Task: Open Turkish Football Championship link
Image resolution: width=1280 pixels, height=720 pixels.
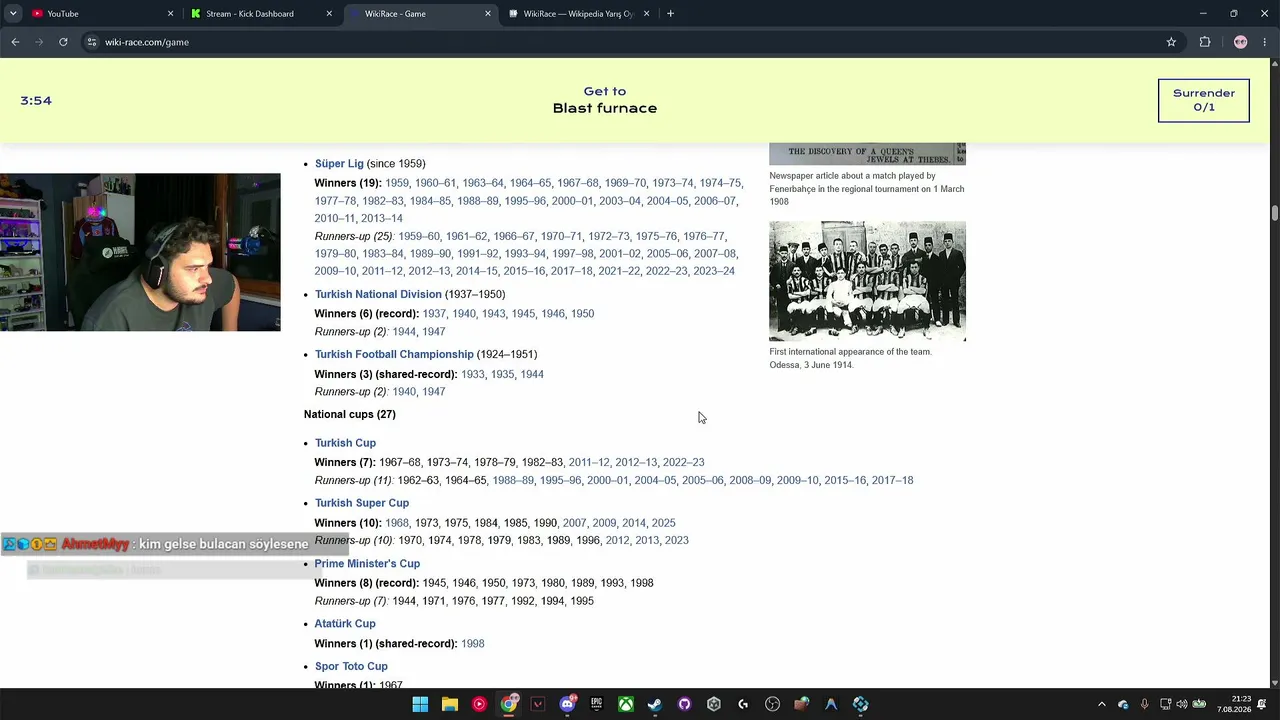Action: coord(394,354)
